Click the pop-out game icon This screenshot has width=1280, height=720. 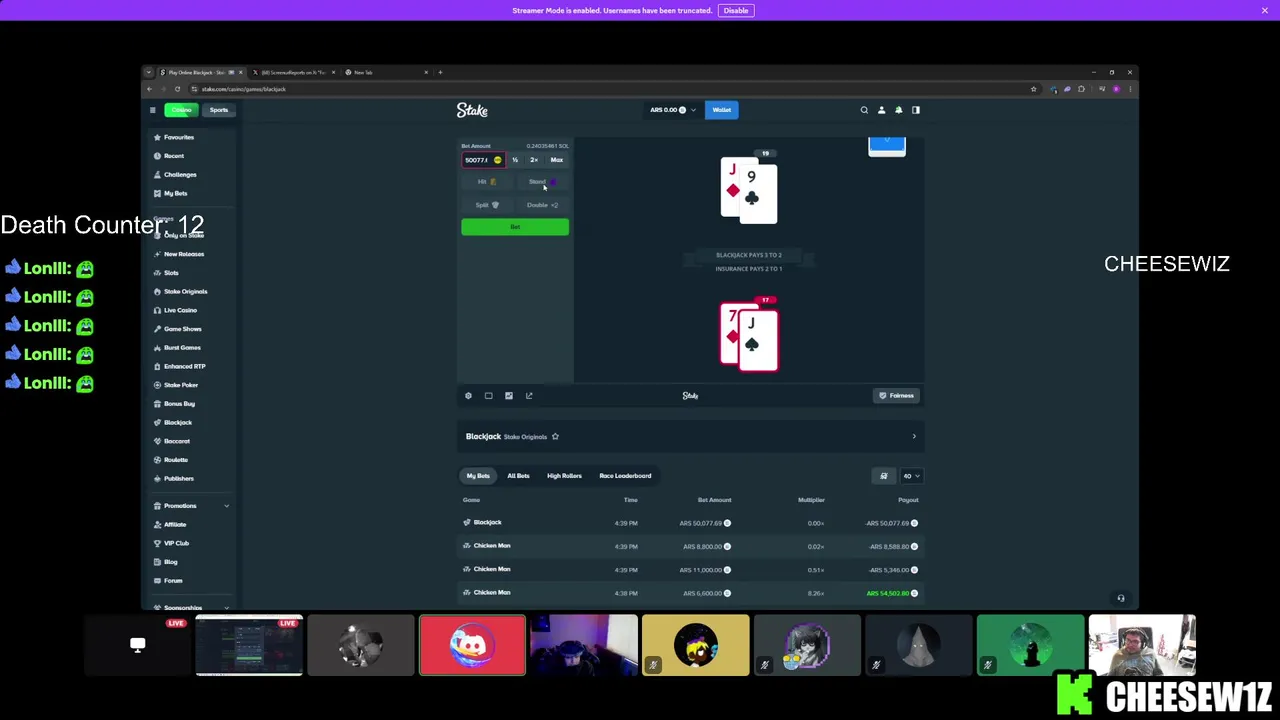pyautogui.click(x=529, y=396)
